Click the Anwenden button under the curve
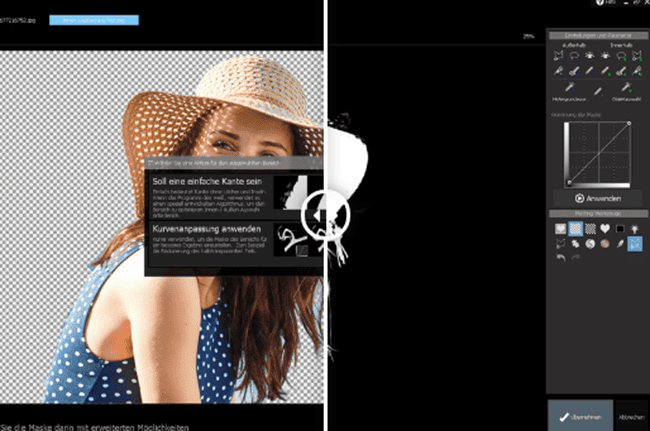 pyautogui.click(x=597, y=199)
